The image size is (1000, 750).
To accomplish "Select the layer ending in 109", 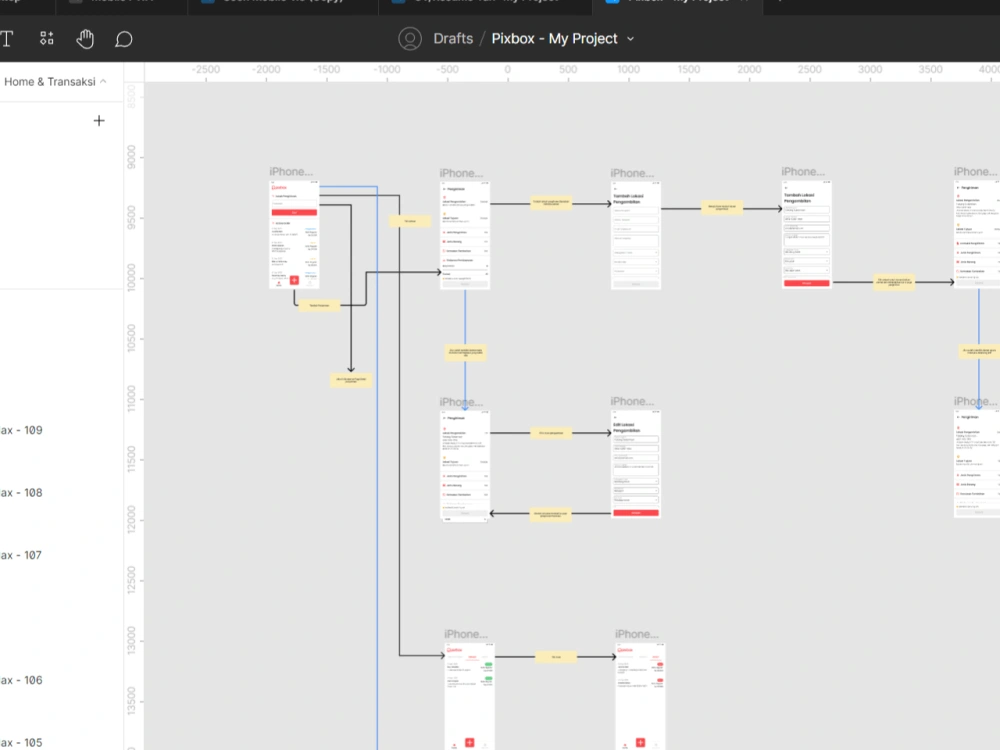I will coord(21,430).
